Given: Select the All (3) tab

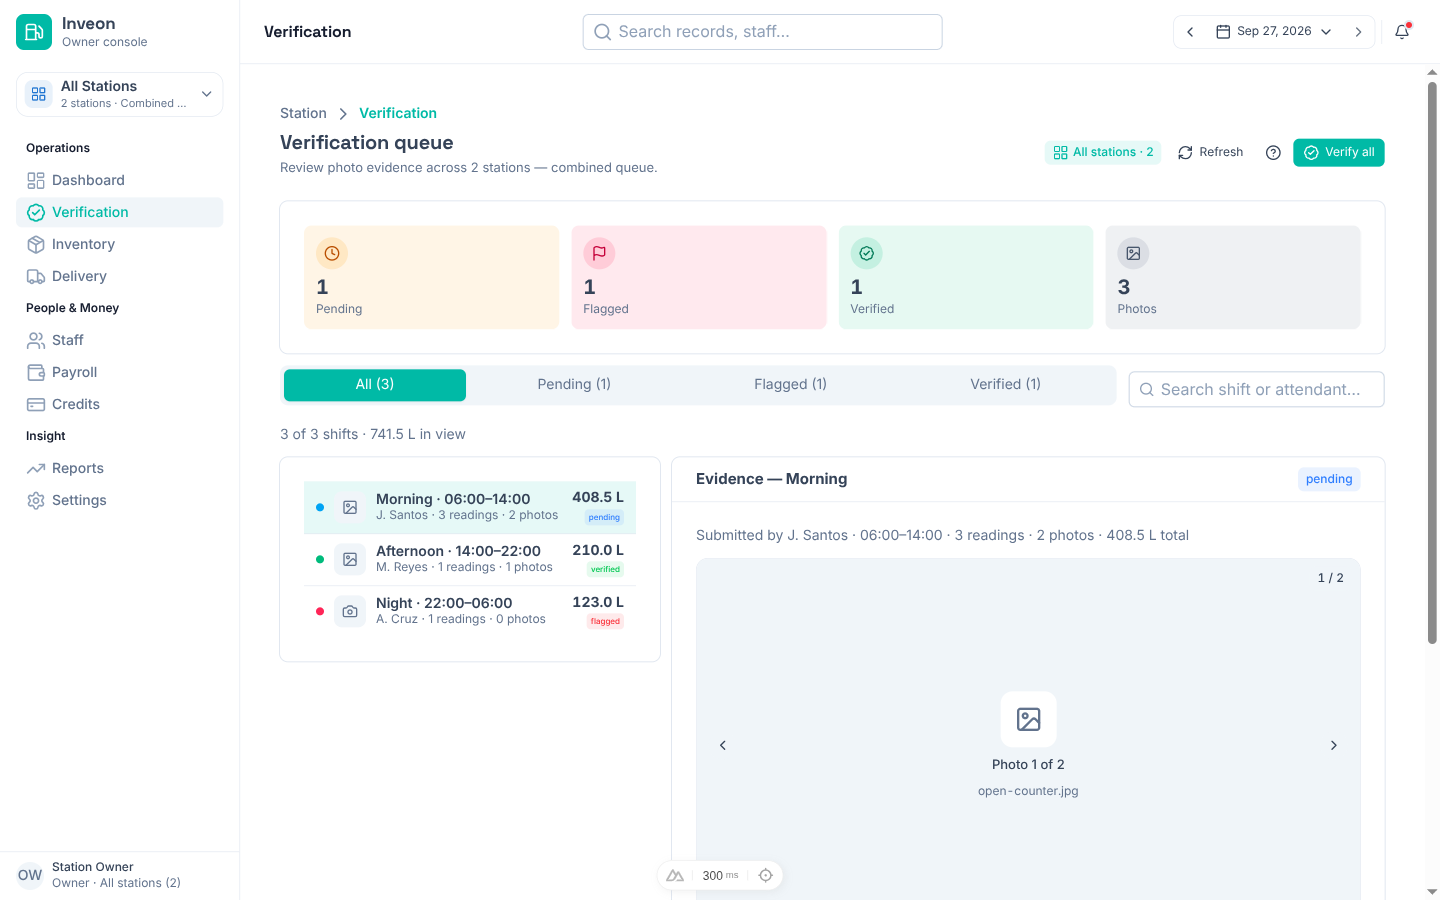Looking at the screenshot, I should [x=375, y=385].
